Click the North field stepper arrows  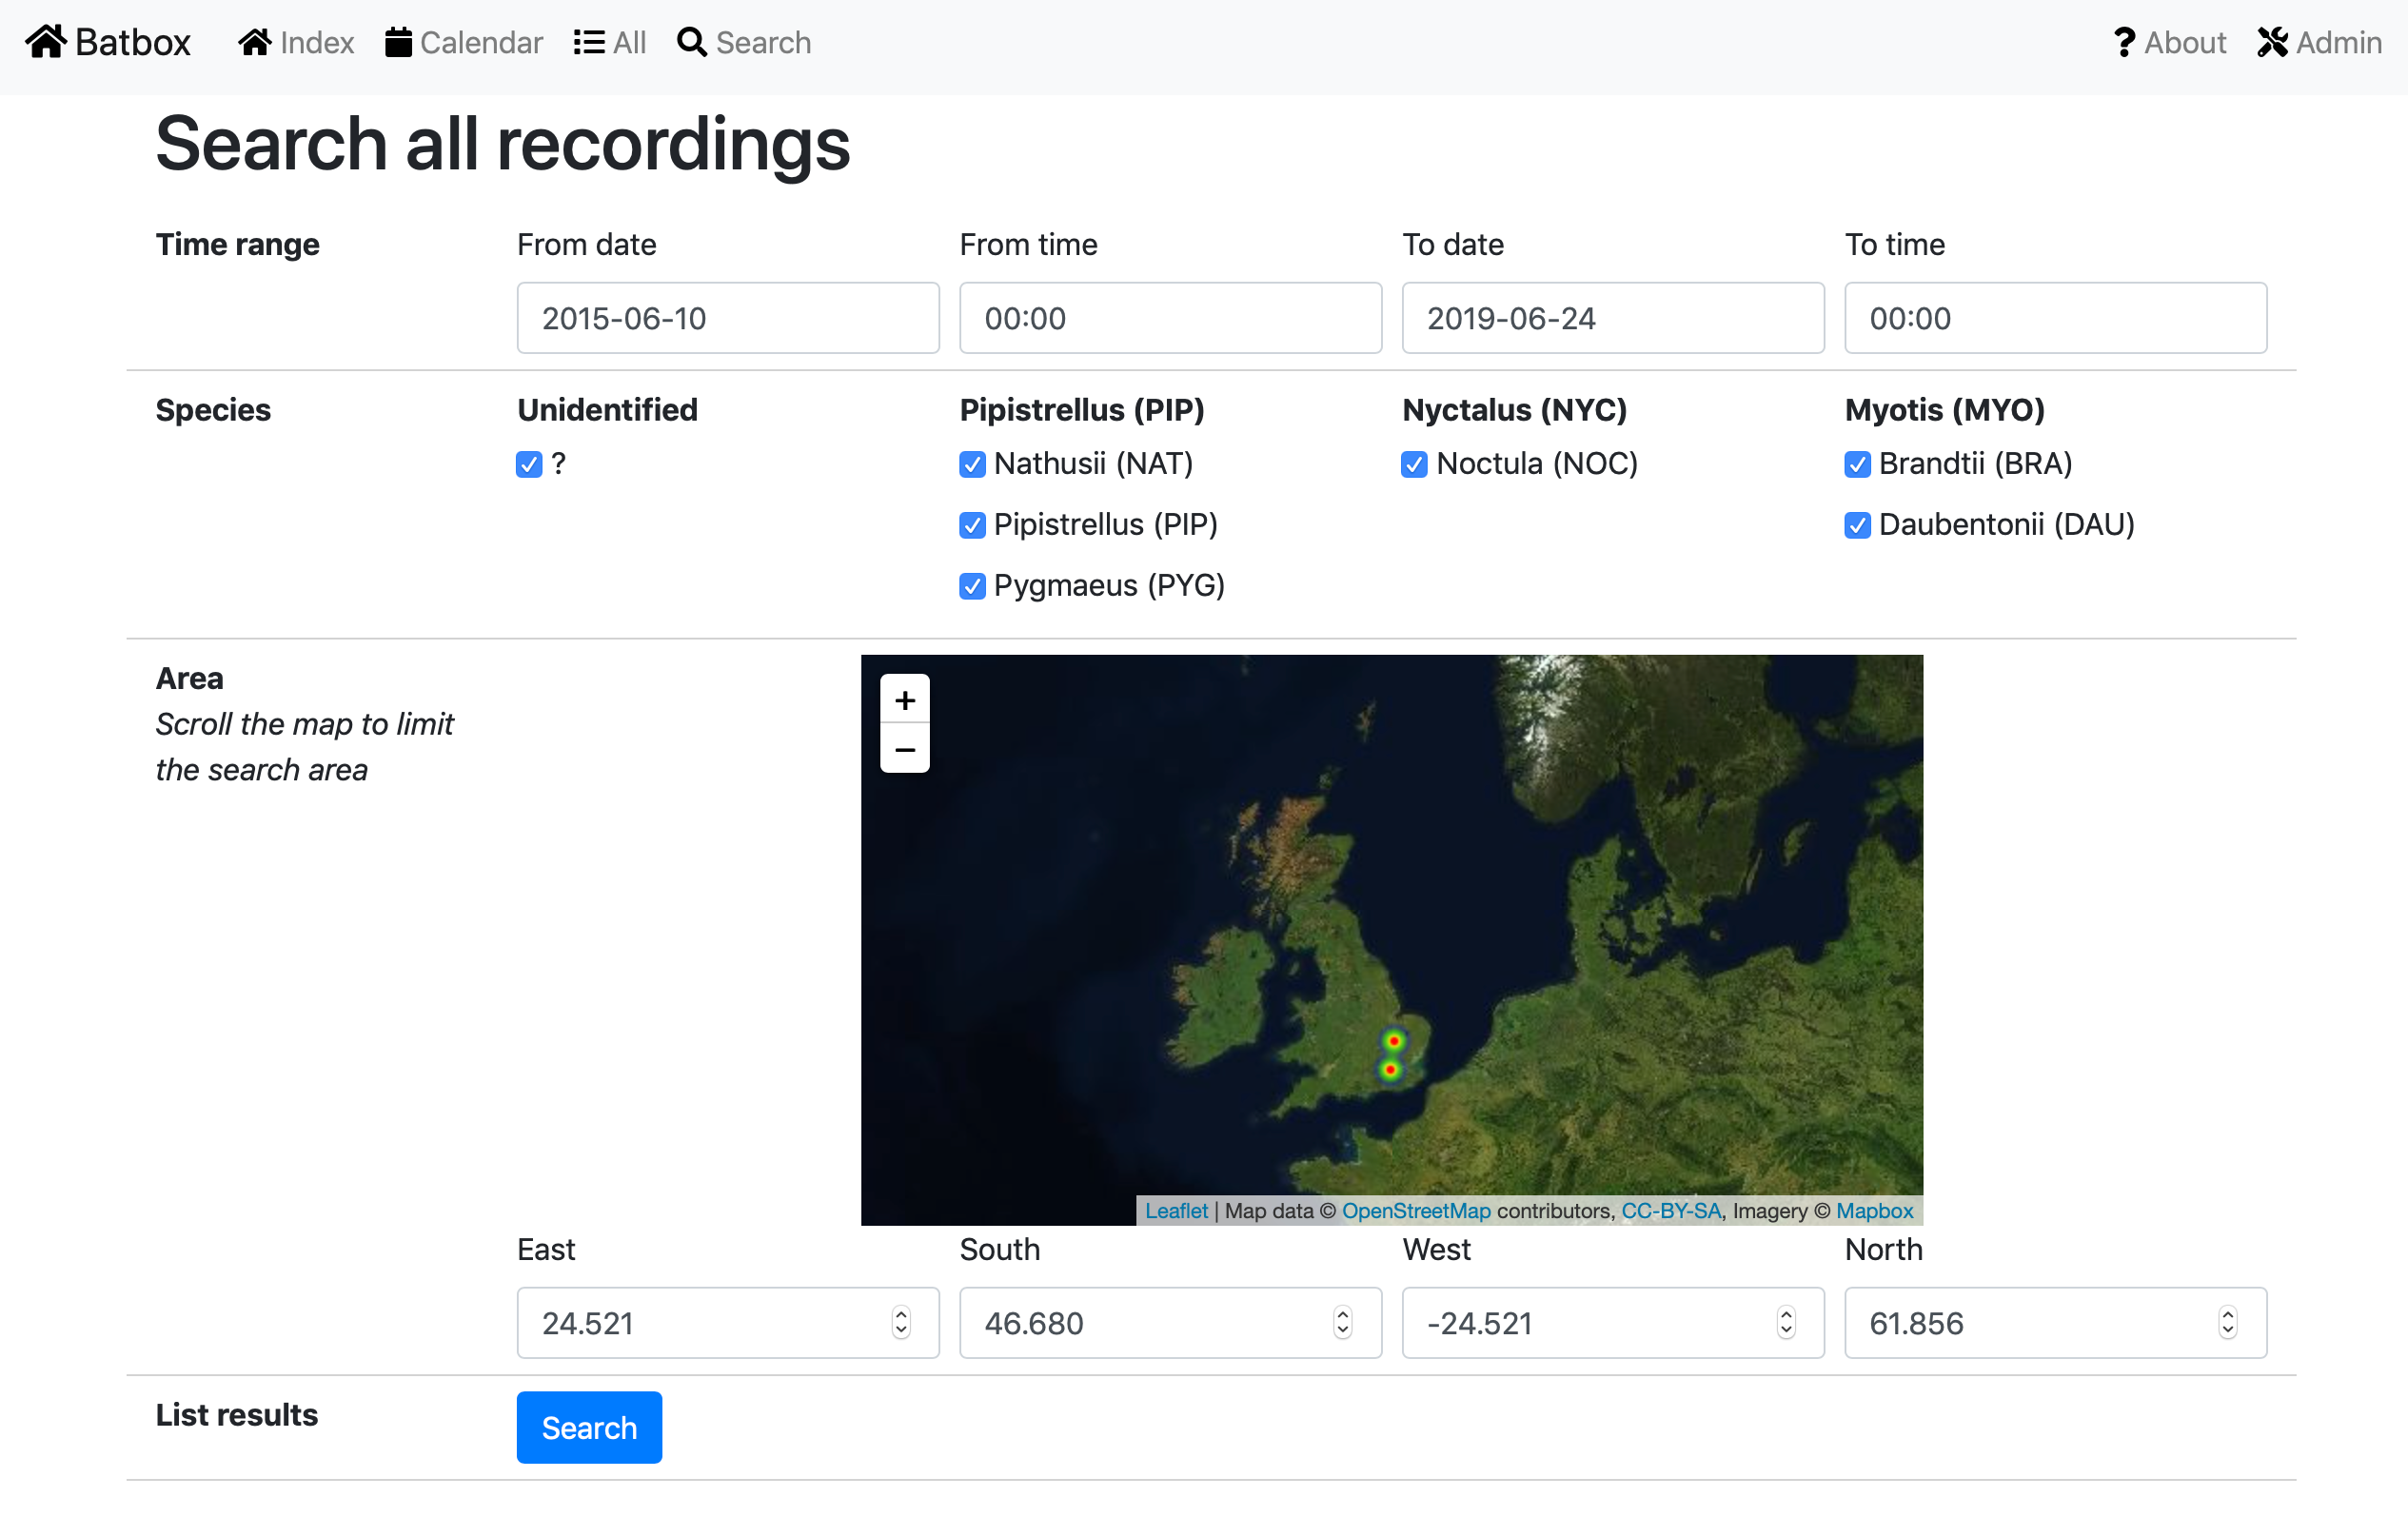pos(2228,1322)
